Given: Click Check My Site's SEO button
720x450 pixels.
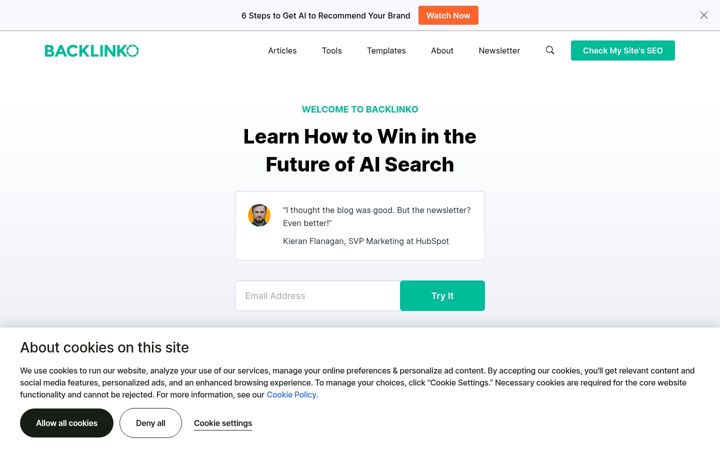Looking at the screenshot, I should coord(623,51).
